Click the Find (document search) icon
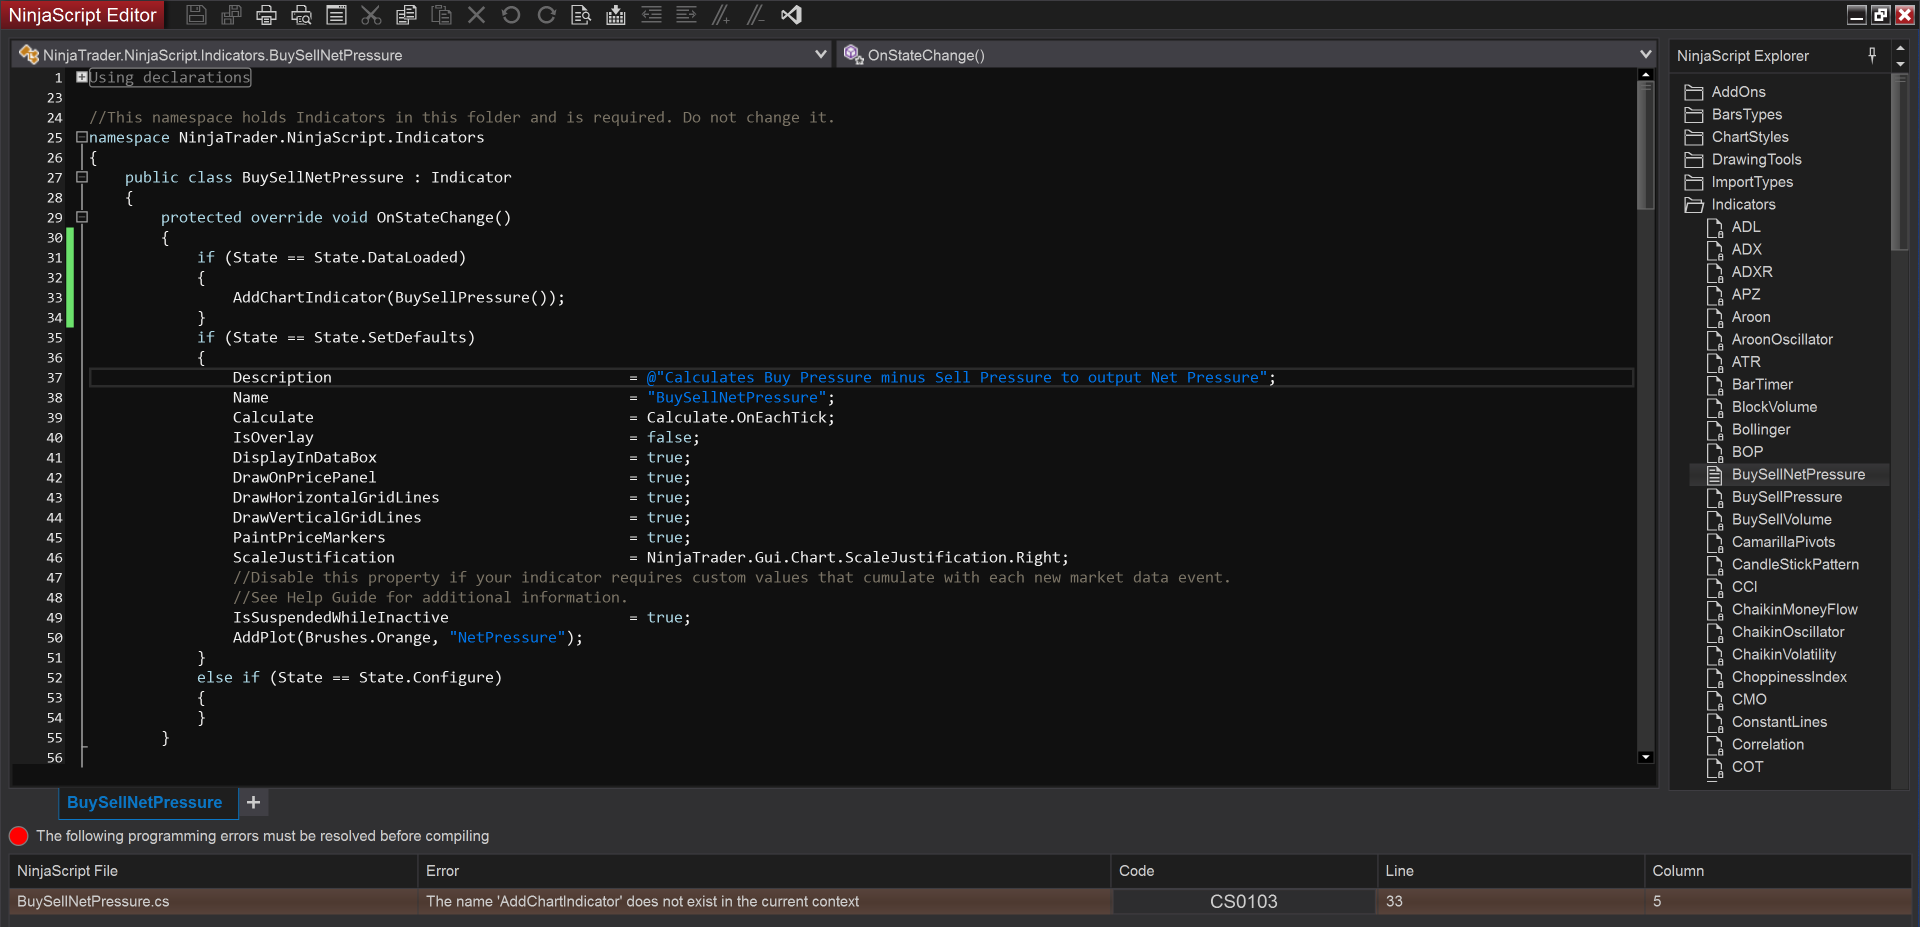 581,15
